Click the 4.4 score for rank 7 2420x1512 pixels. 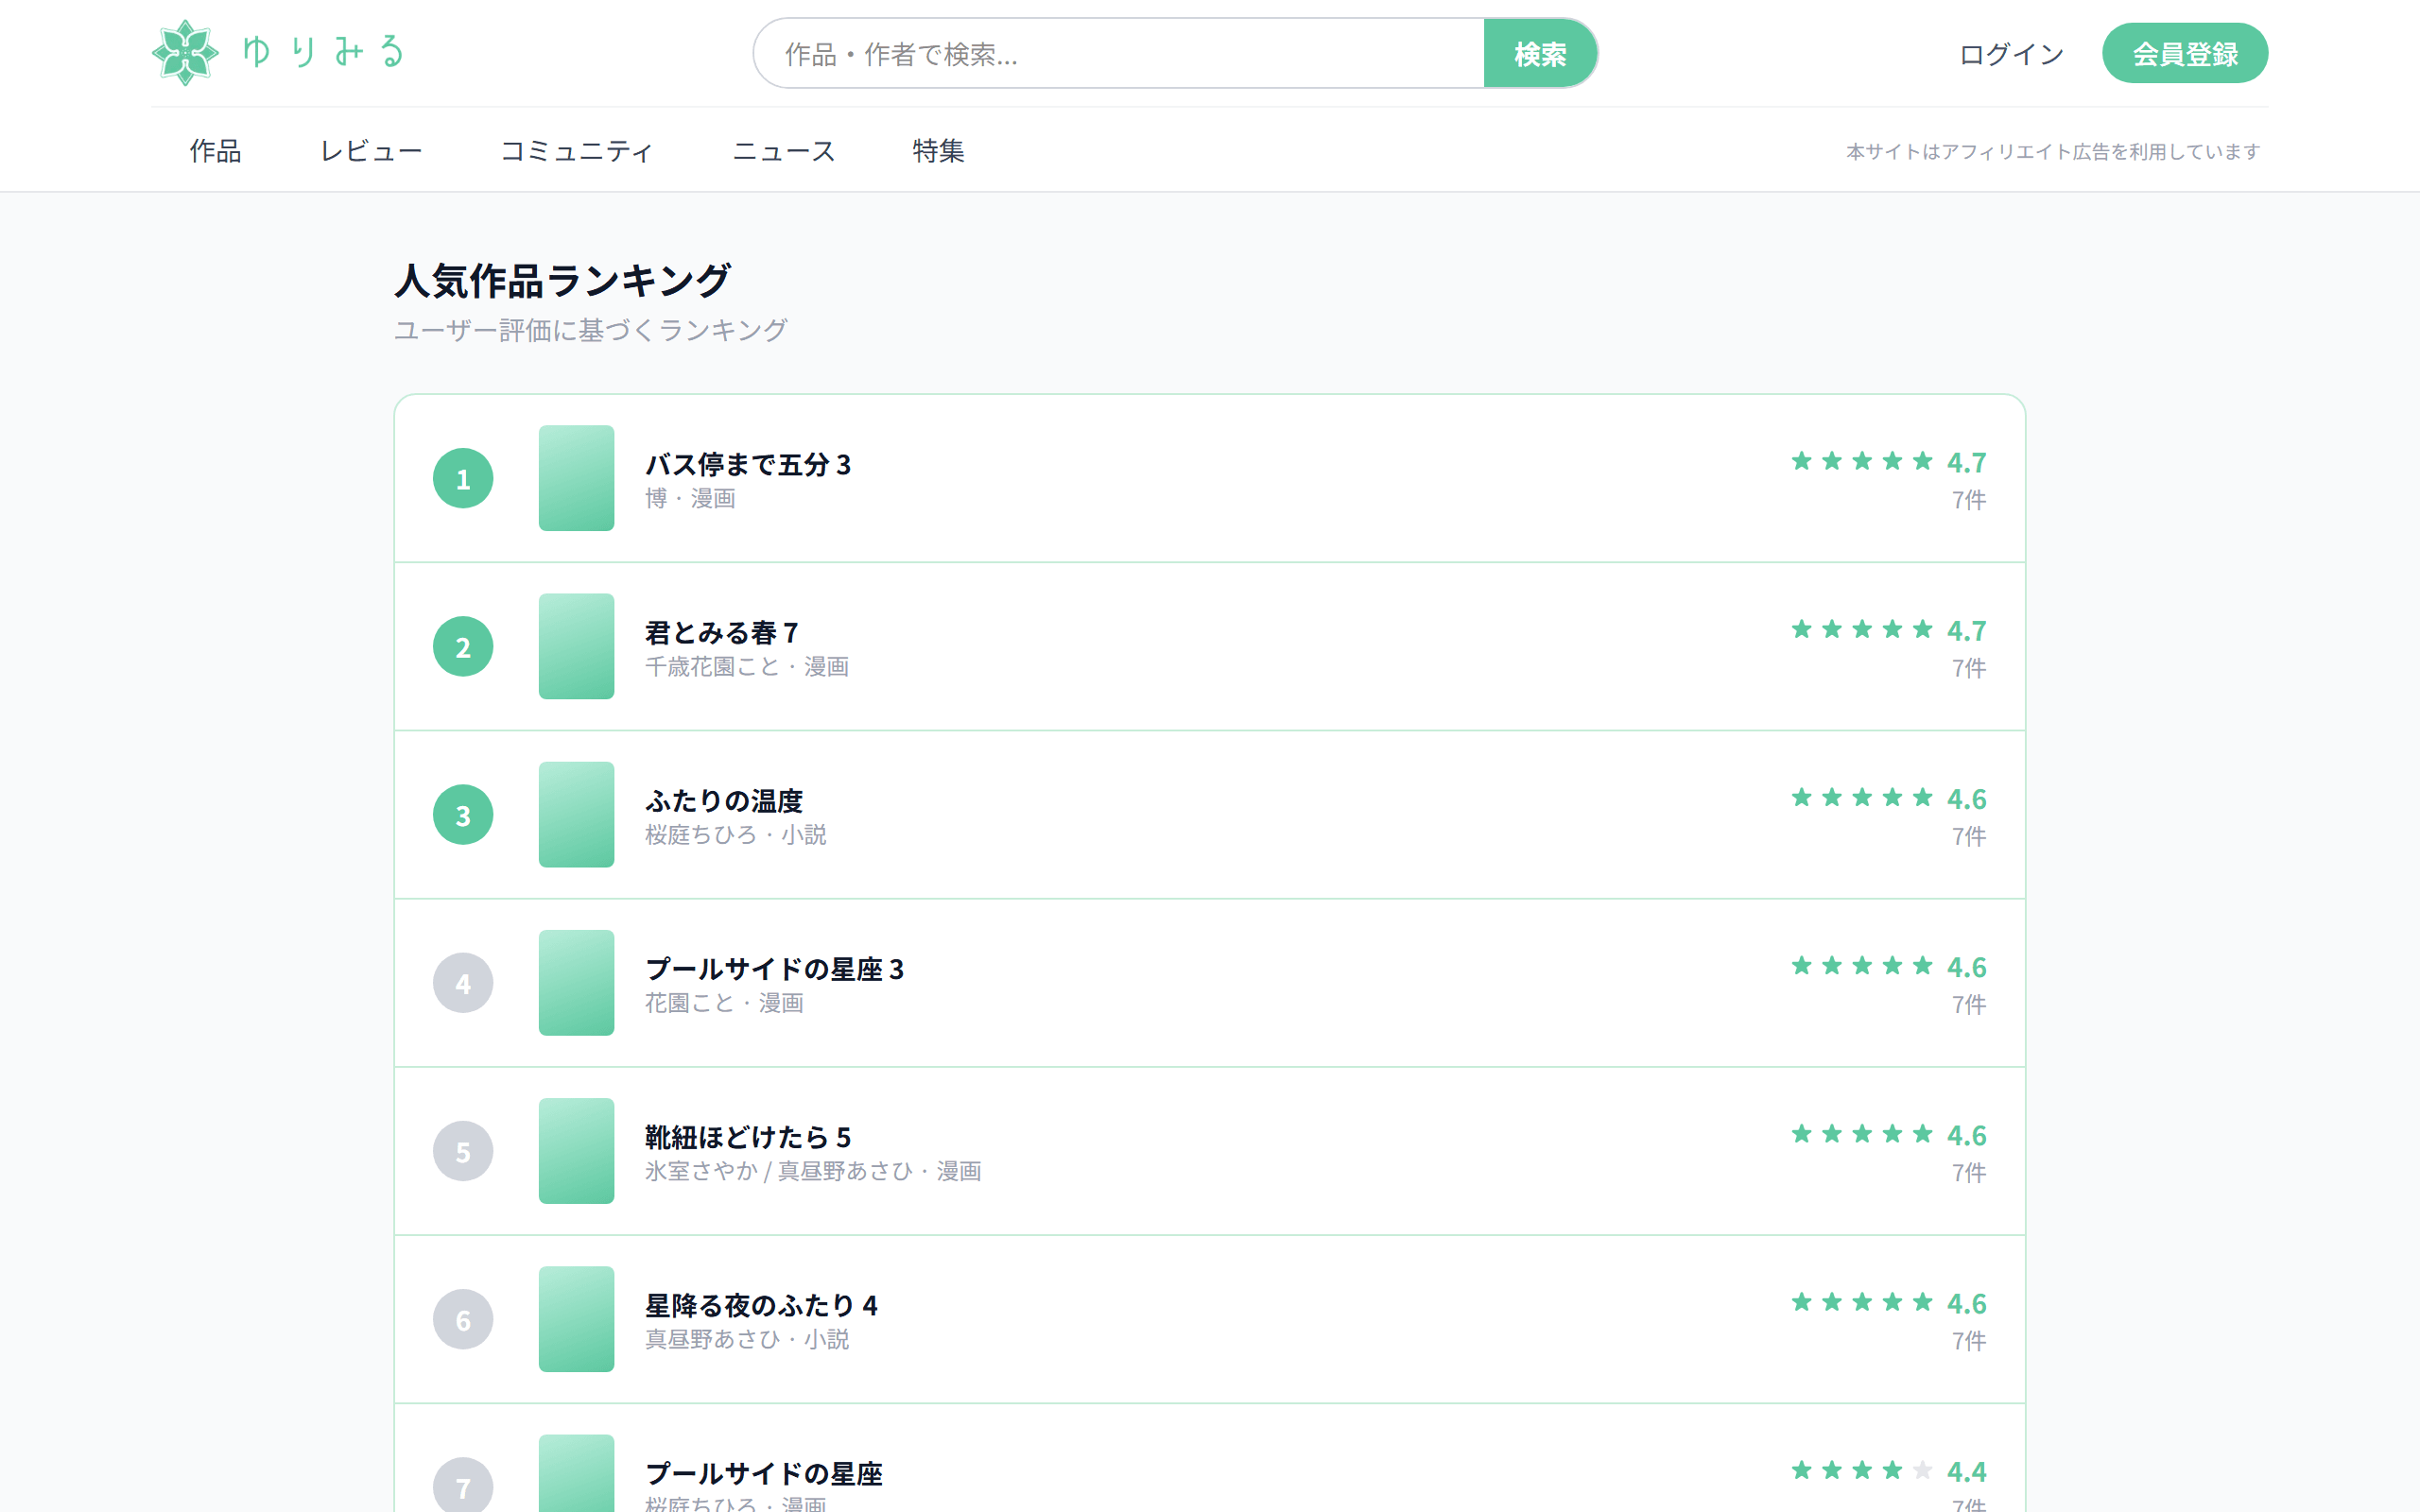tap(1966, 1472)
